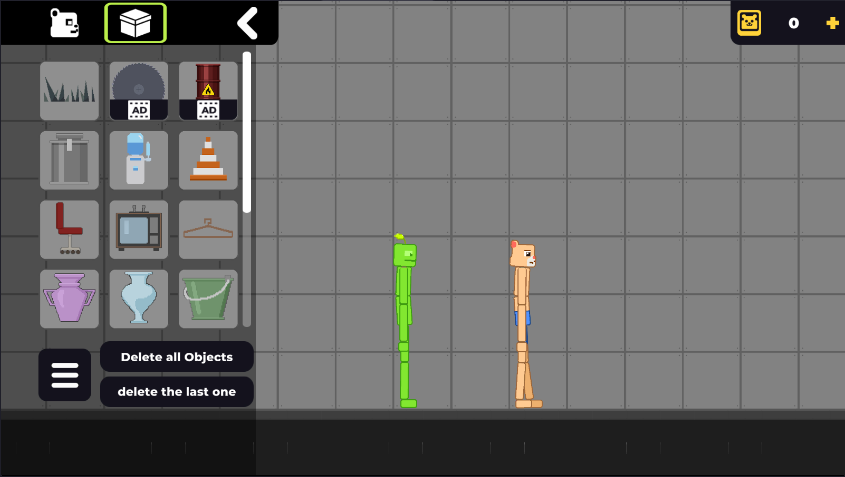Pick the clothes hanger item
Screen dimensions: 845x477
pos(209,230)
